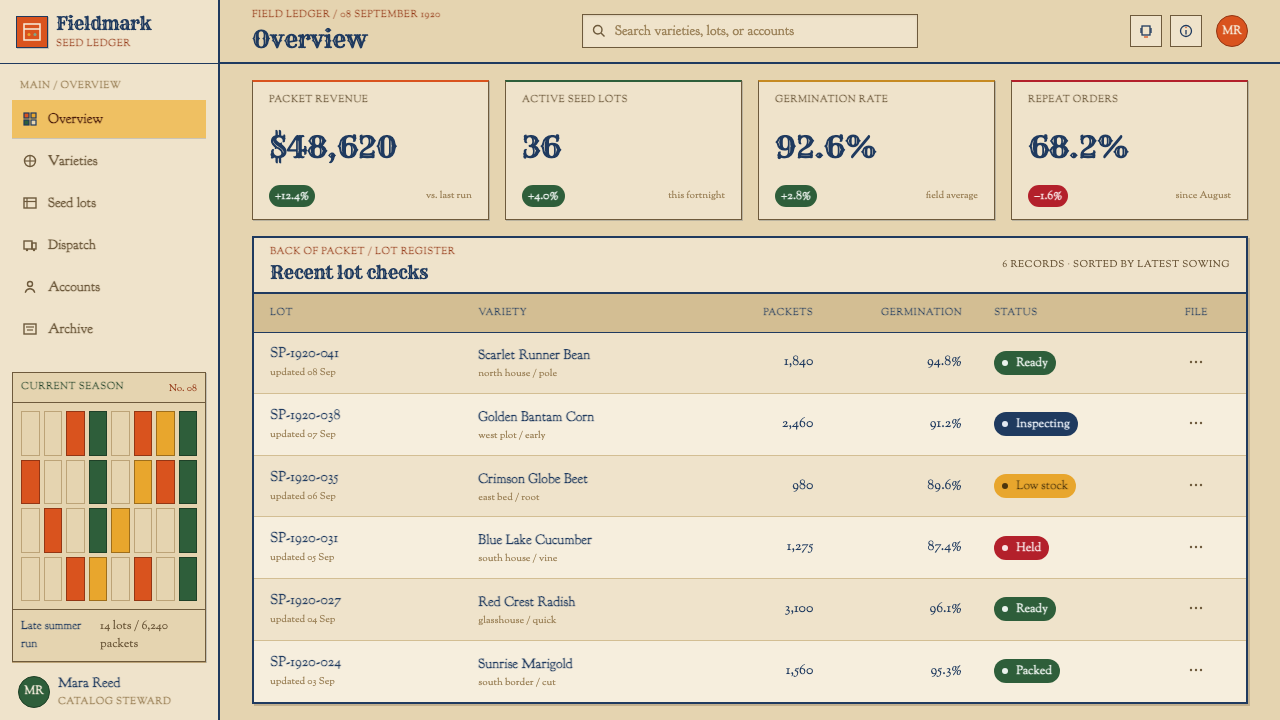Viewport: 1280px width, 720px height.
Task: Sort by the Germination column header
Action: pyautogui.click(x=921, y=312)
